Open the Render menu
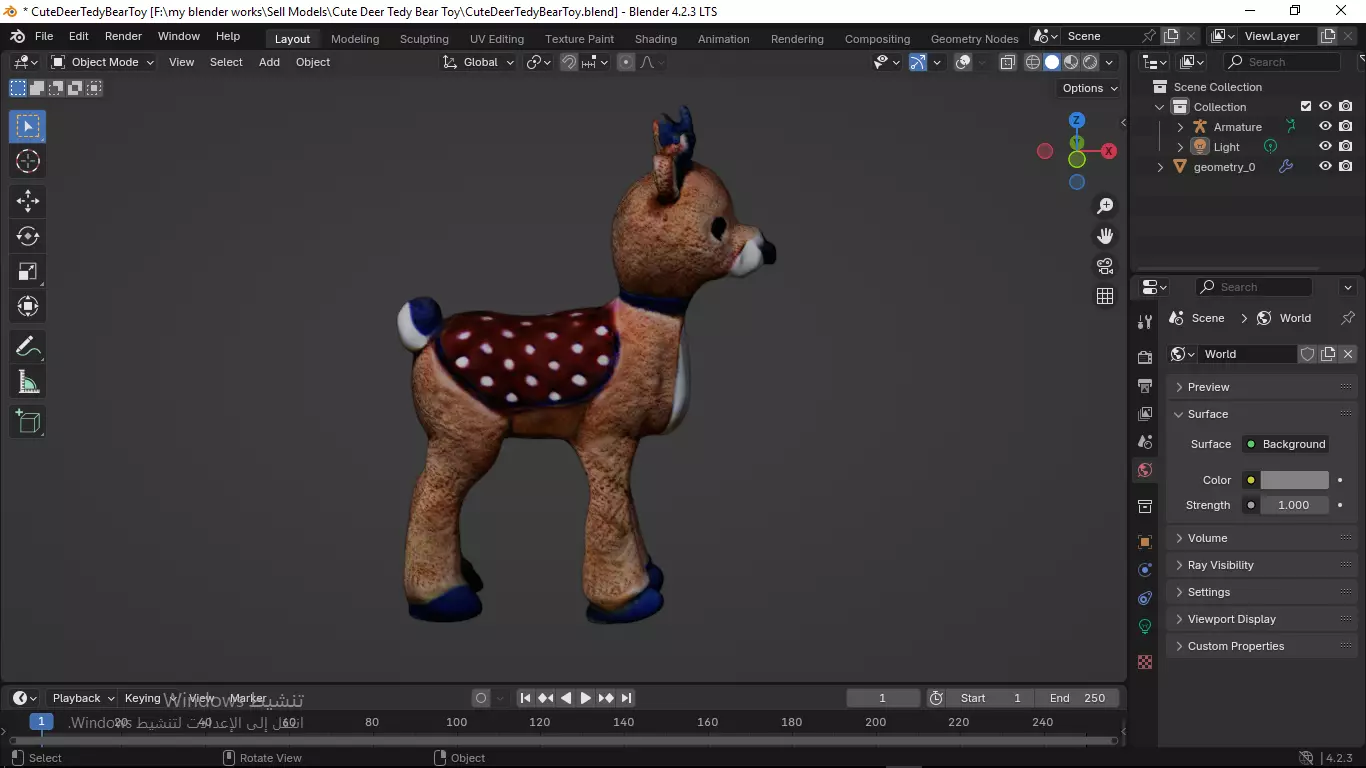1366x768 pixels. (x=123, y=36)
